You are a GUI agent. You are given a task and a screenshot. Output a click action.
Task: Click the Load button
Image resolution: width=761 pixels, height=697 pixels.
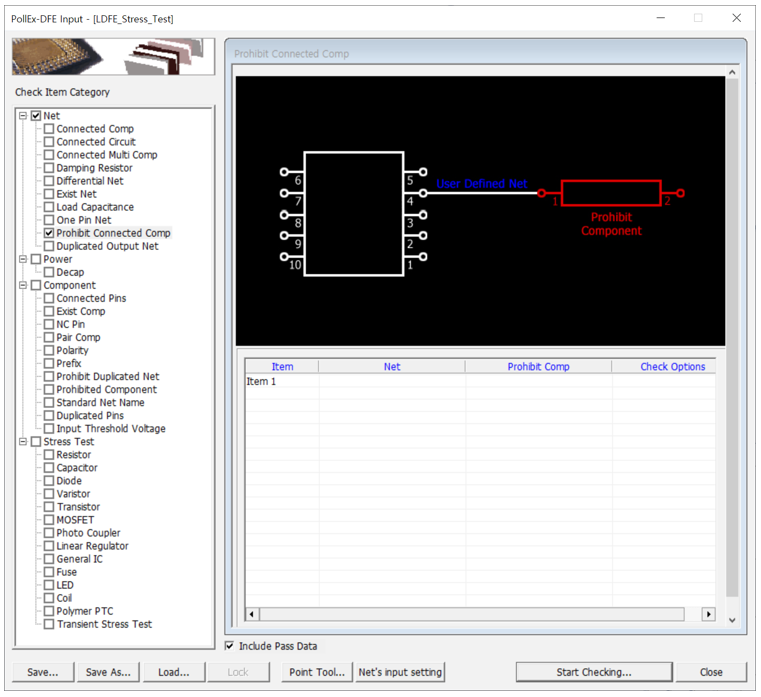pyautogui.click(x=173, y=672)
